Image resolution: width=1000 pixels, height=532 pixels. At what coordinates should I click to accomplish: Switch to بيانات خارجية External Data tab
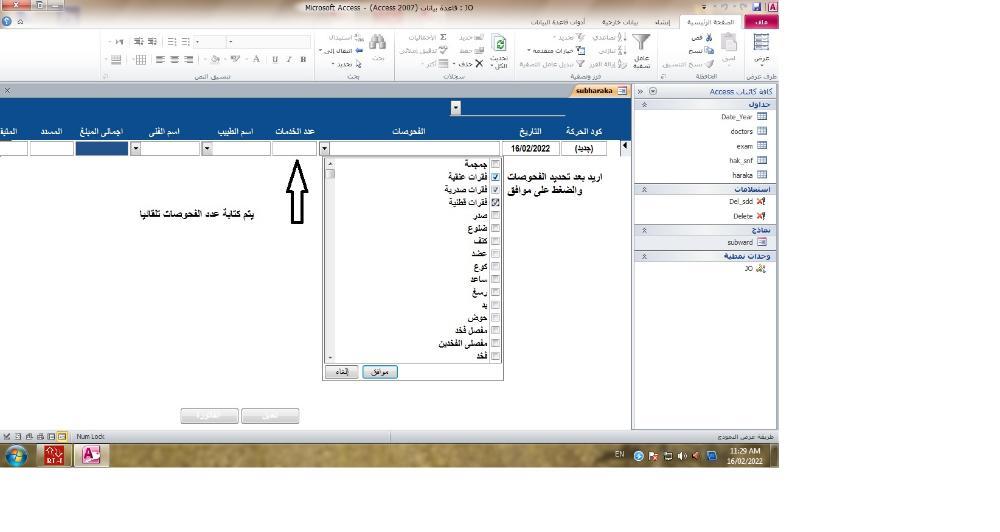point(619,22)
